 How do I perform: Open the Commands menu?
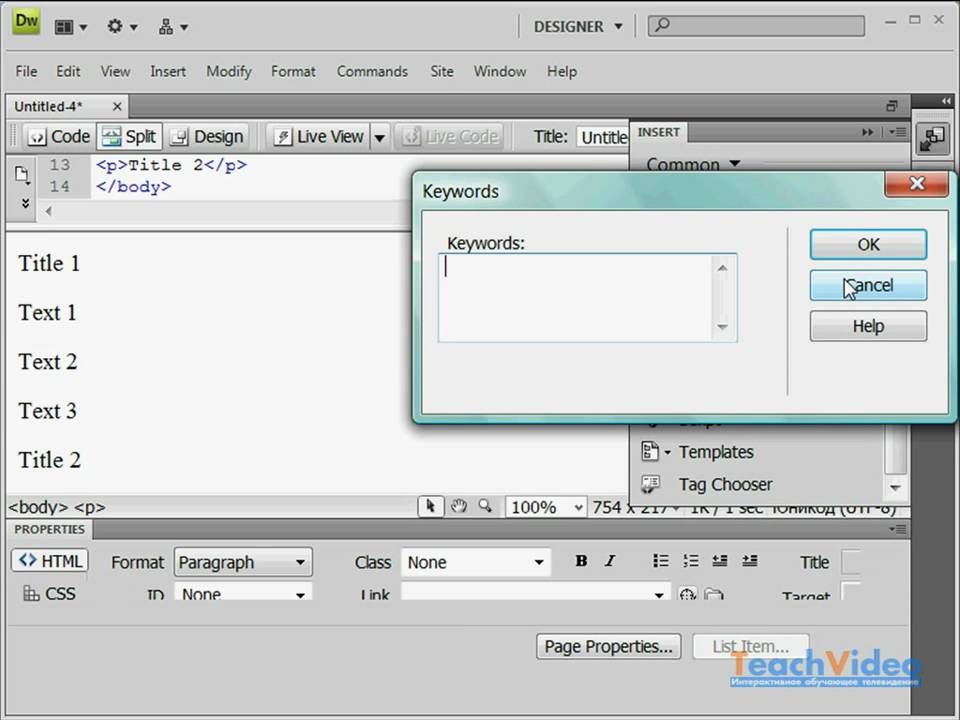[372, 72]
